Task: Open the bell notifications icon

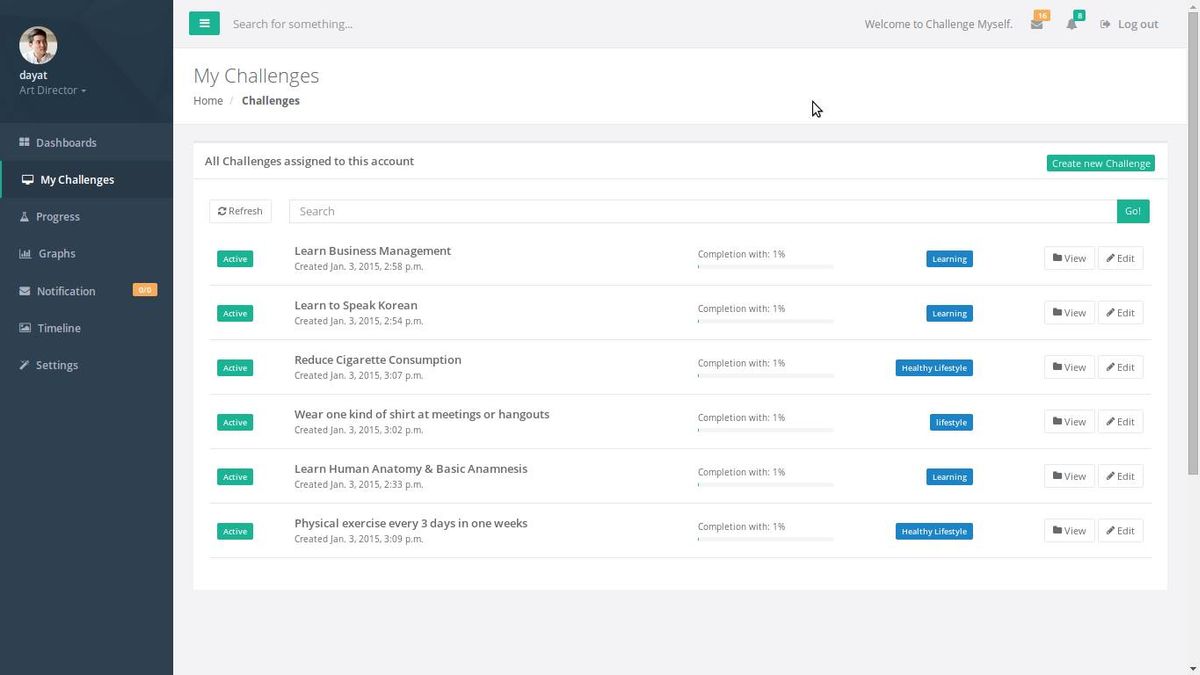Action: pyautogui.click(x=1072, y=24)
